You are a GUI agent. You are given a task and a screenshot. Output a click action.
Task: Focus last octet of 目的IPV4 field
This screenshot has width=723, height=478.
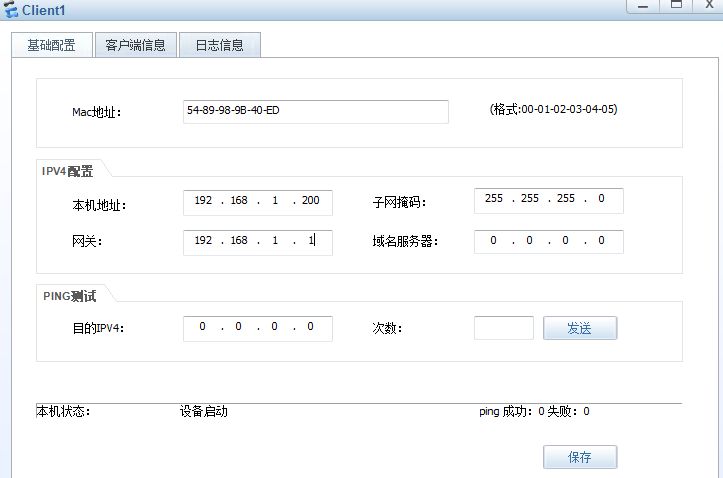point(311,327)
